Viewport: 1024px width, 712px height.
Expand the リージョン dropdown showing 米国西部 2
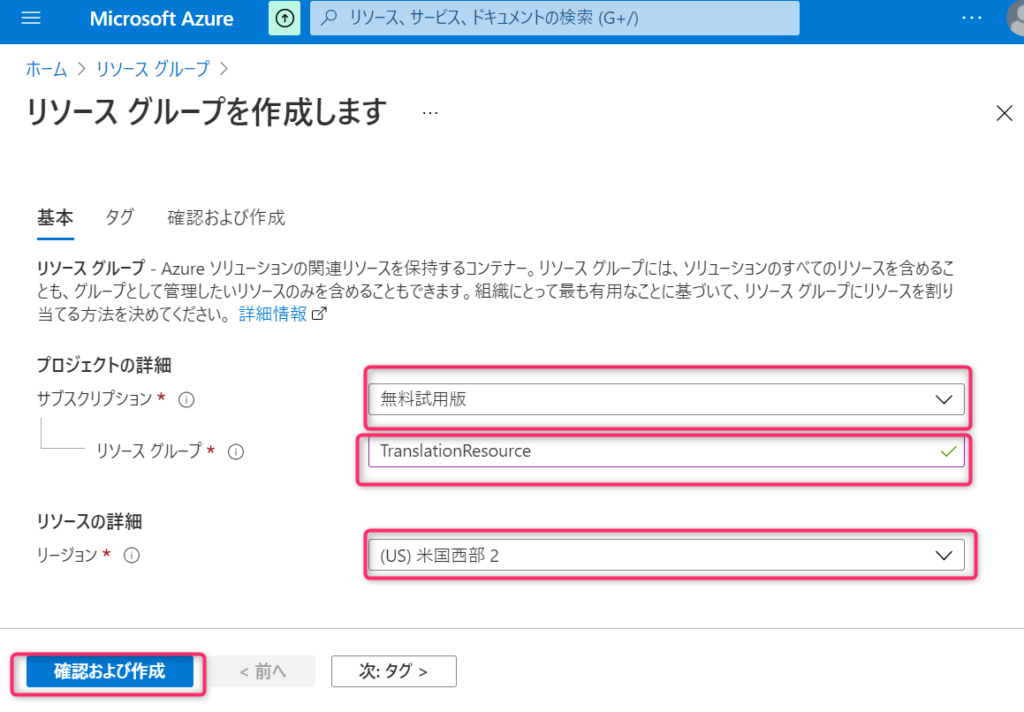pos(666,555)
